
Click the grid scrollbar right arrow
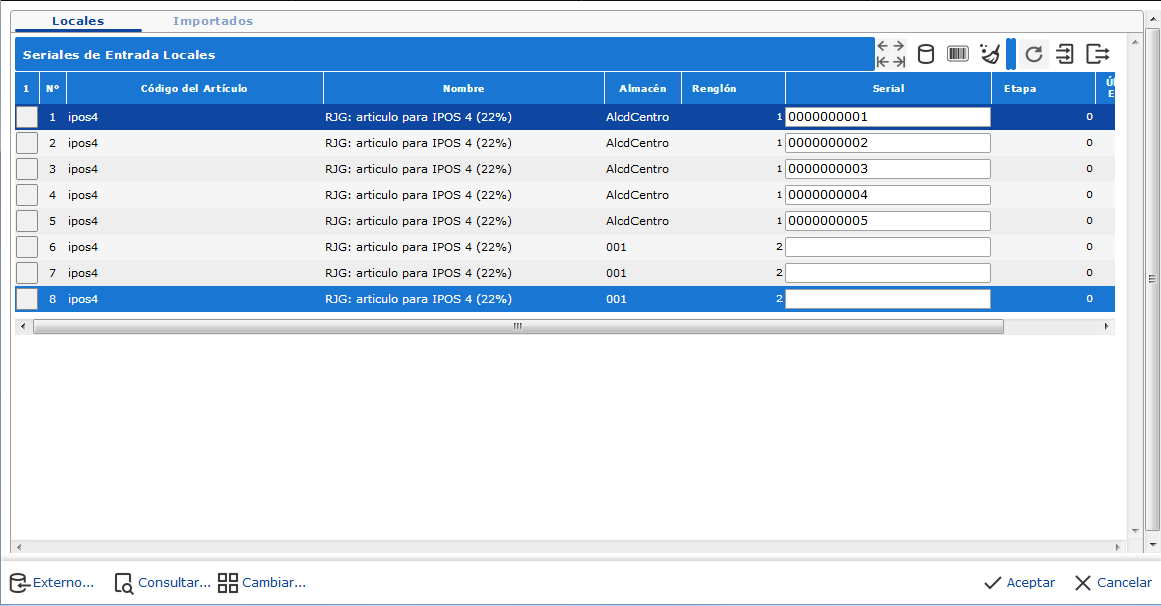(1106, 327)
